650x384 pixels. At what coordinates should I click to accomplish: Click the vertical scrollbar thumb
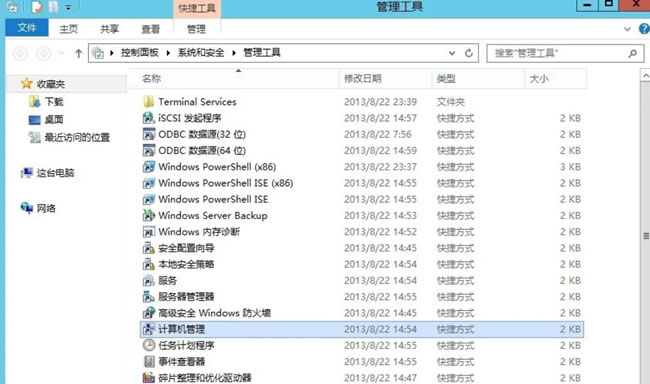(646, 236)
